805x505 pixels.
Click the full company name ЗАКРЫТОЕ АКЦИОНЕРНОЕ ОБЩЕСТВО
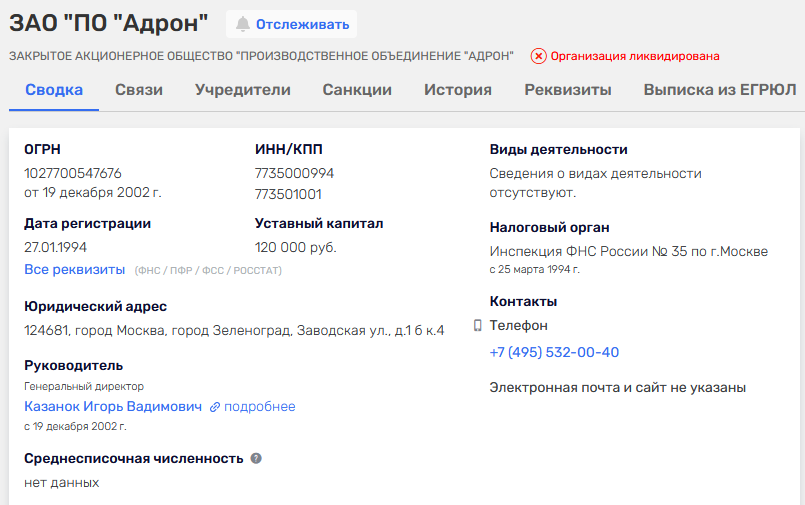tap(261, 56)
